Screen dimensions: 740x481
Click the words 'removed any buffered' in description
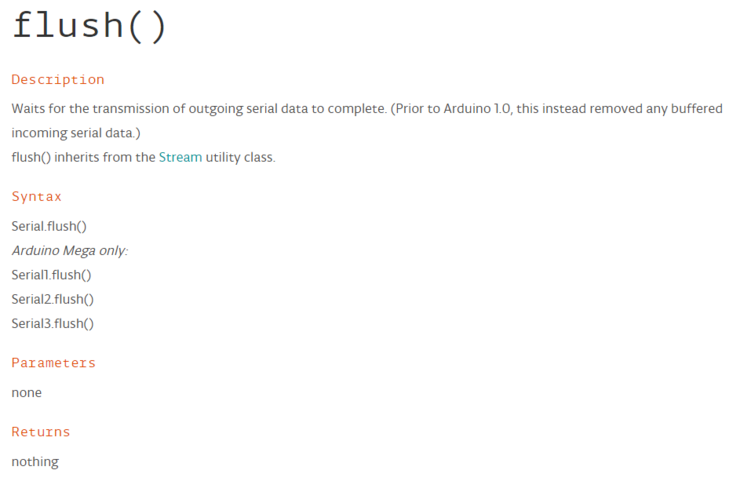point(655,108)
